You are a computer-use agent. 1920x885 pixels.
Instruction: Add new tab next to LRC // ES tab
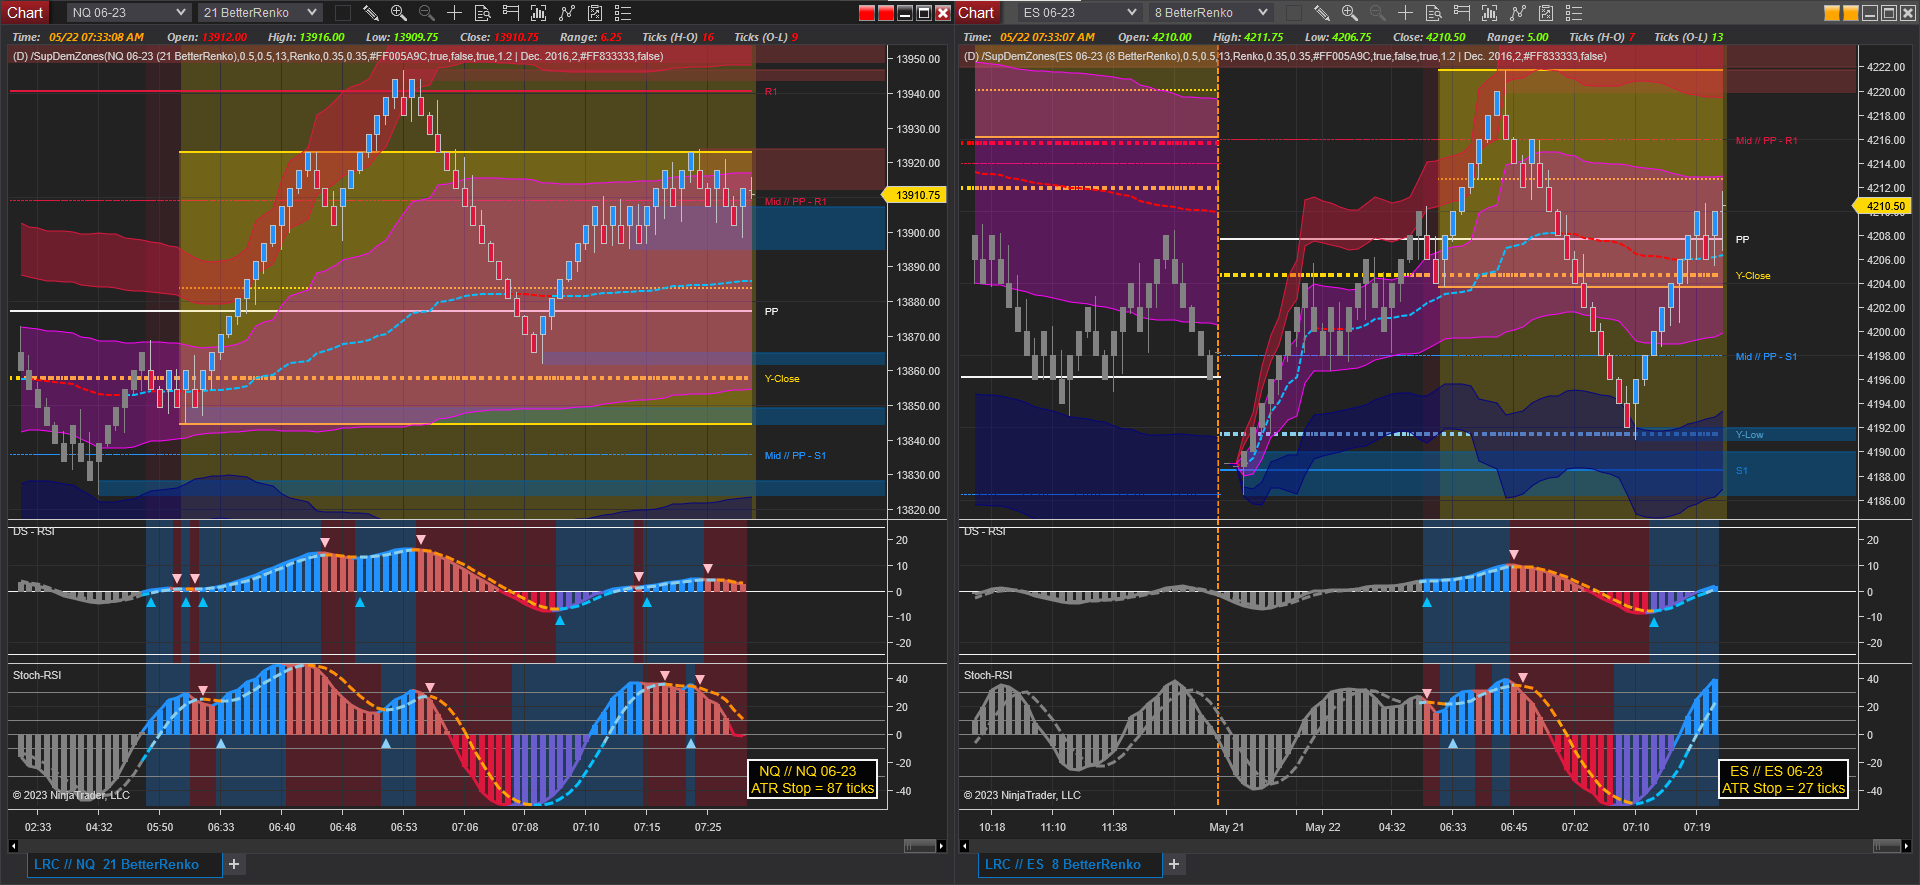(1174, 865)
